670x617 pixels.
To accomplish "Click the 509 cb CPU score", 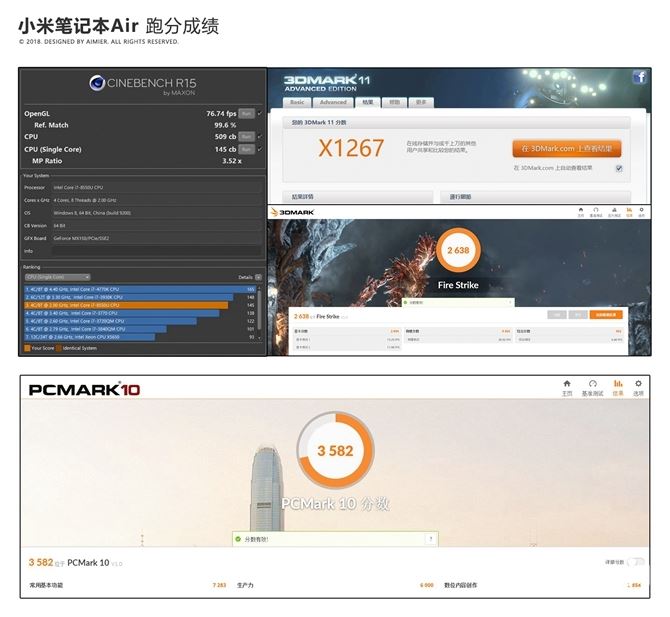I will click(x=225, y=137).
